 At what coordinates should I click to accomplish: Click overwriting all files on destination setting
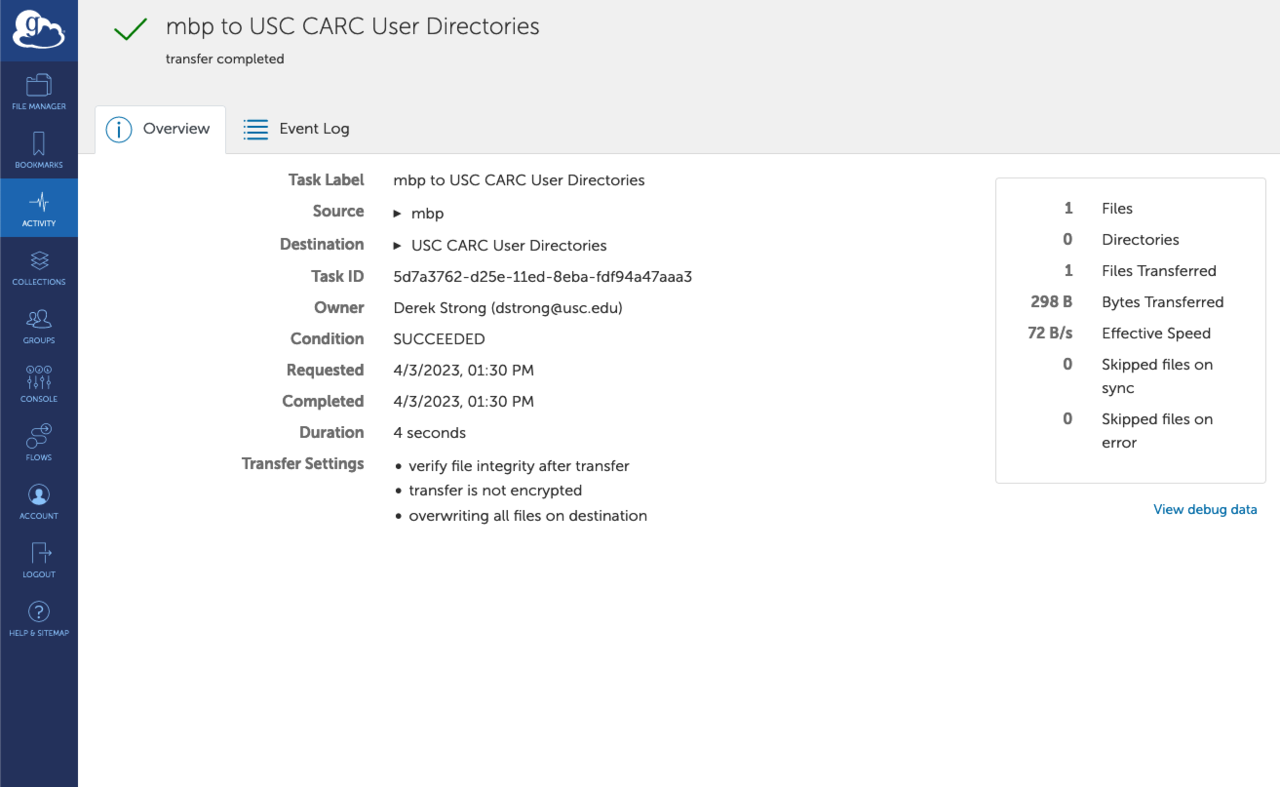528,516
